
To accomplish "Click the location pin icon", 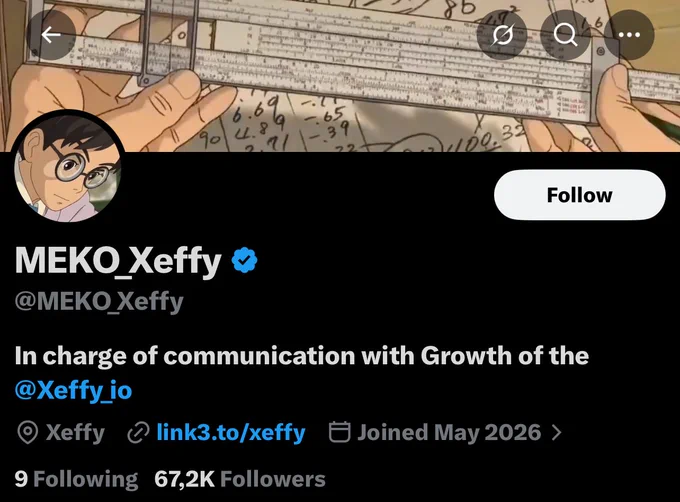I will [x=28, y=433].
